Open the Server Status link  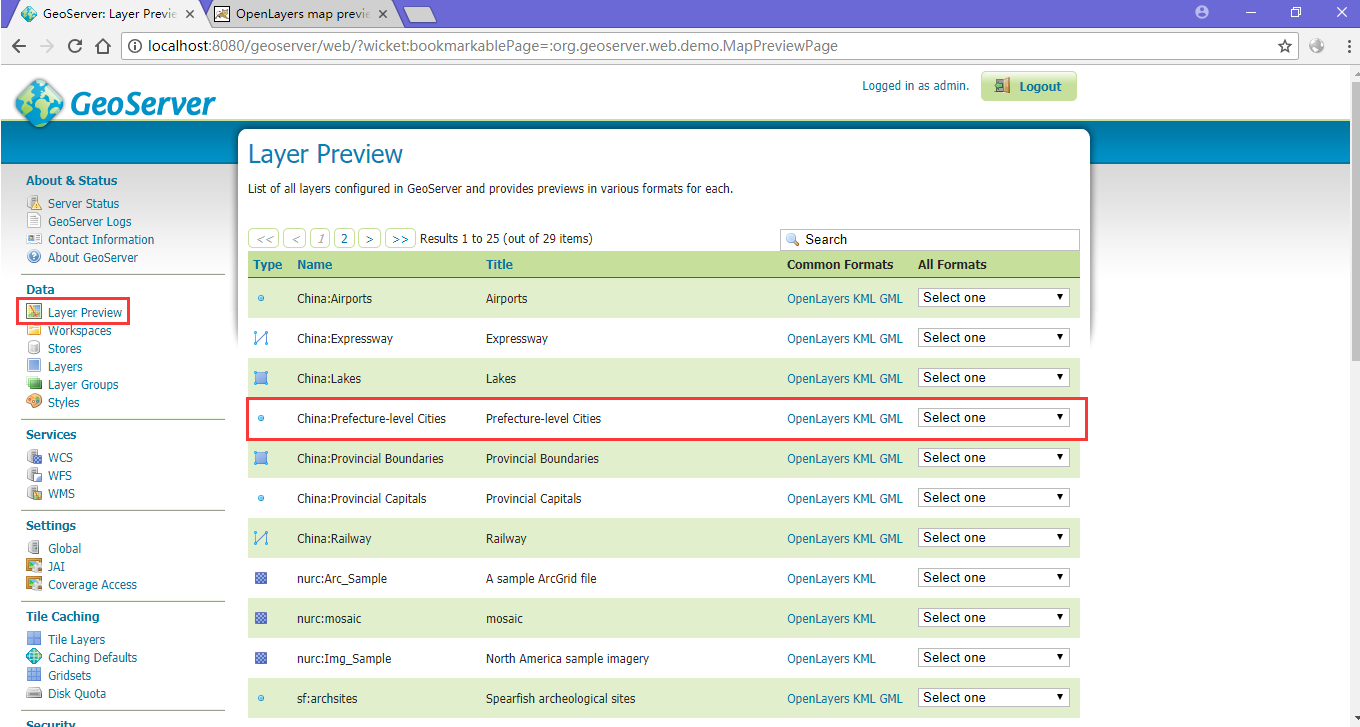pyautogui.click(x=84, y=204)
